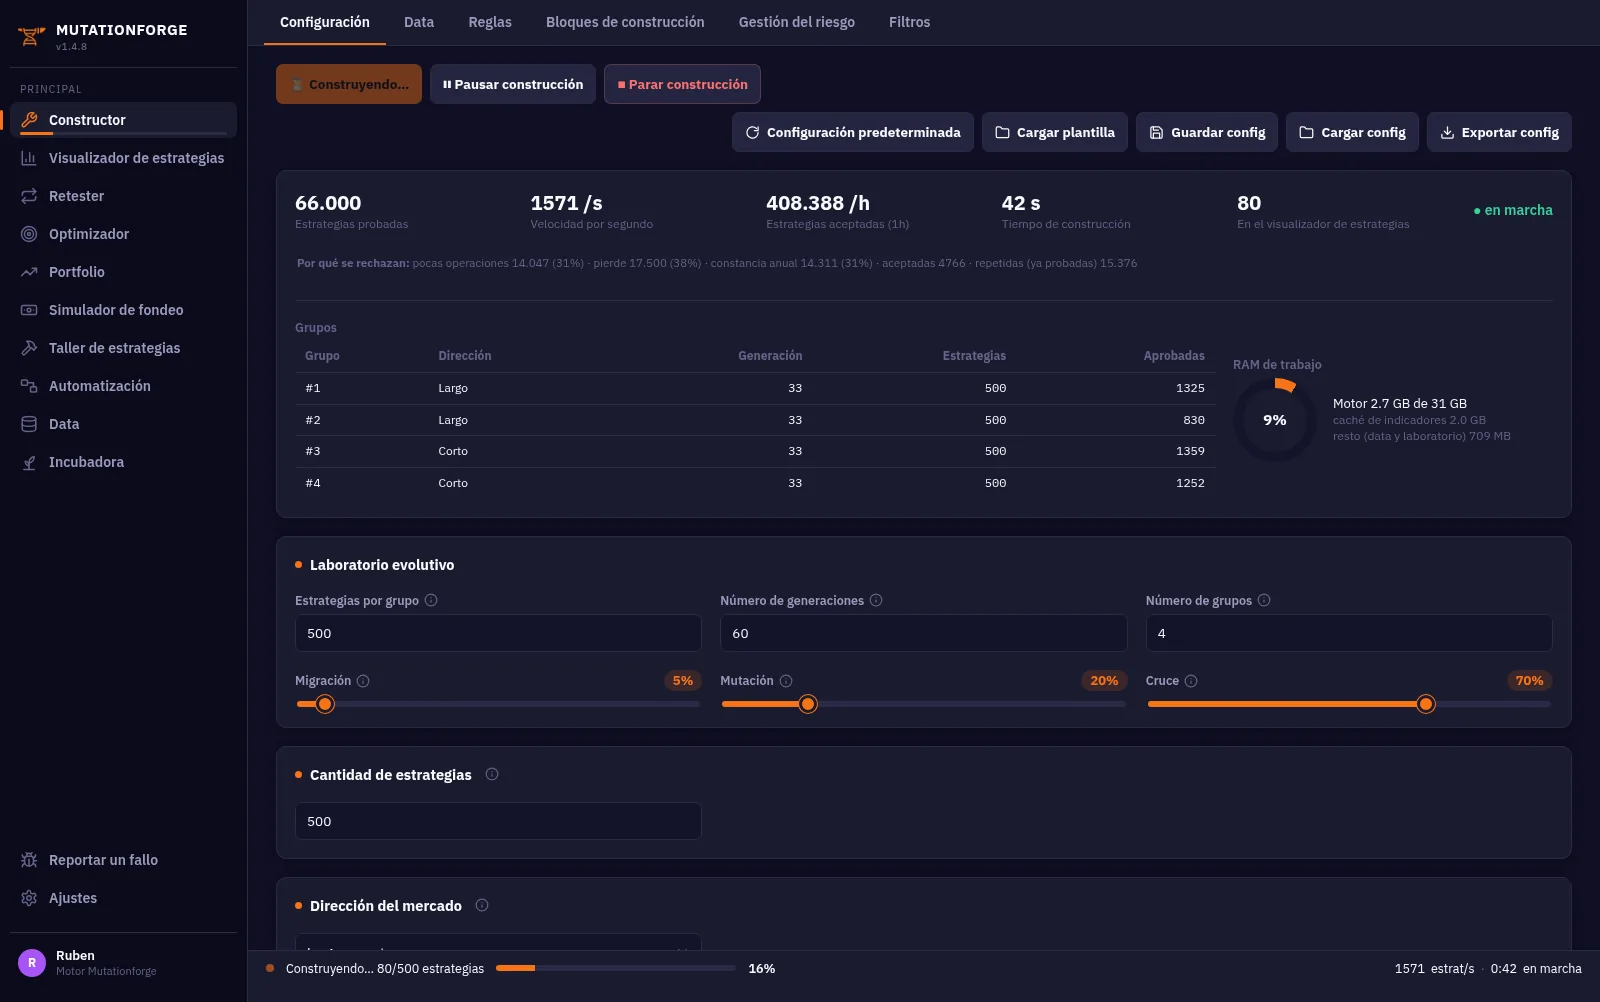Click the info icon next to Mutación

(786, 681)
